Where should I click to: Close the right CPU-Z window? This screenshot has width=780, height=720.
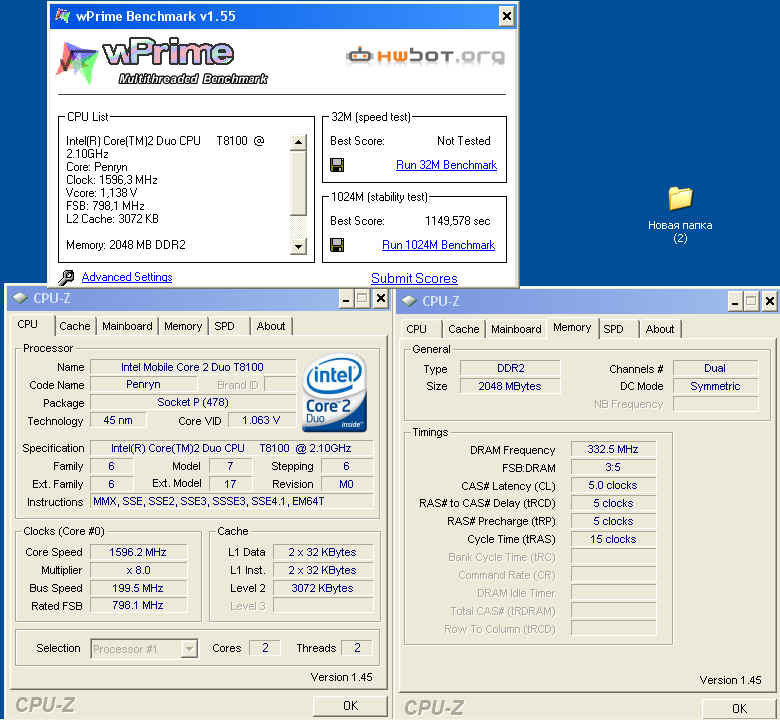[770, 302]
